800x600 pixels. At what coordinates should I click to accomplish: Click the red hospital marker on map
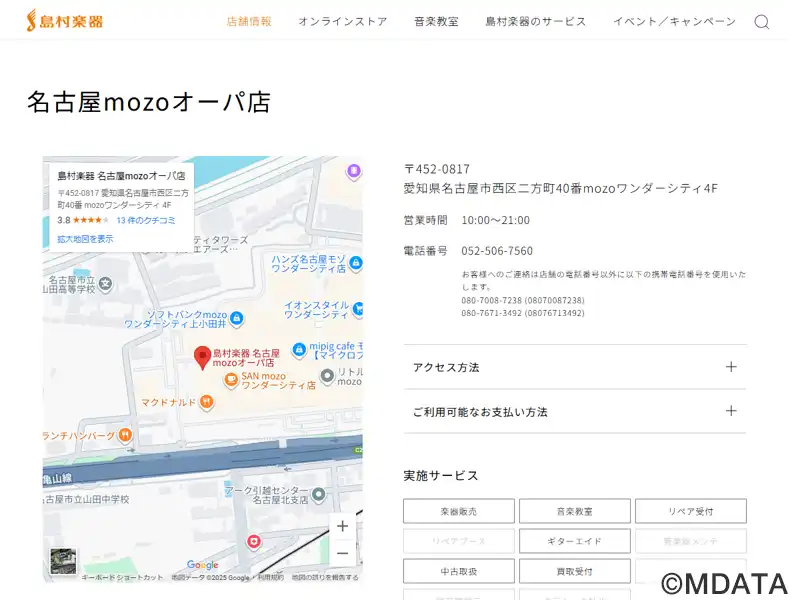tap(254, 541)
